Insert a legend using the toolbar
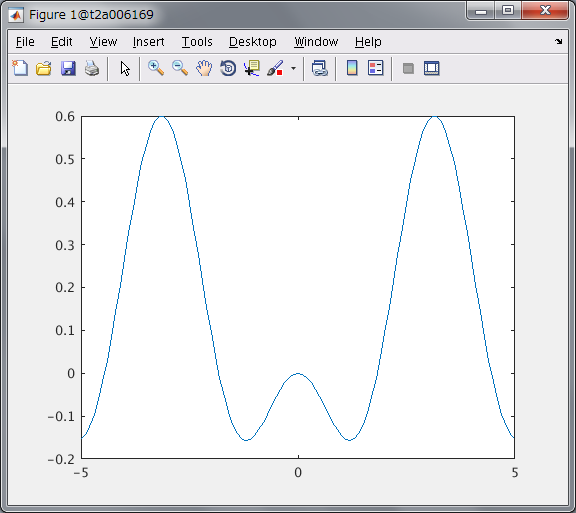This screenshot has width=576, height=513. [x=375, y=68]
